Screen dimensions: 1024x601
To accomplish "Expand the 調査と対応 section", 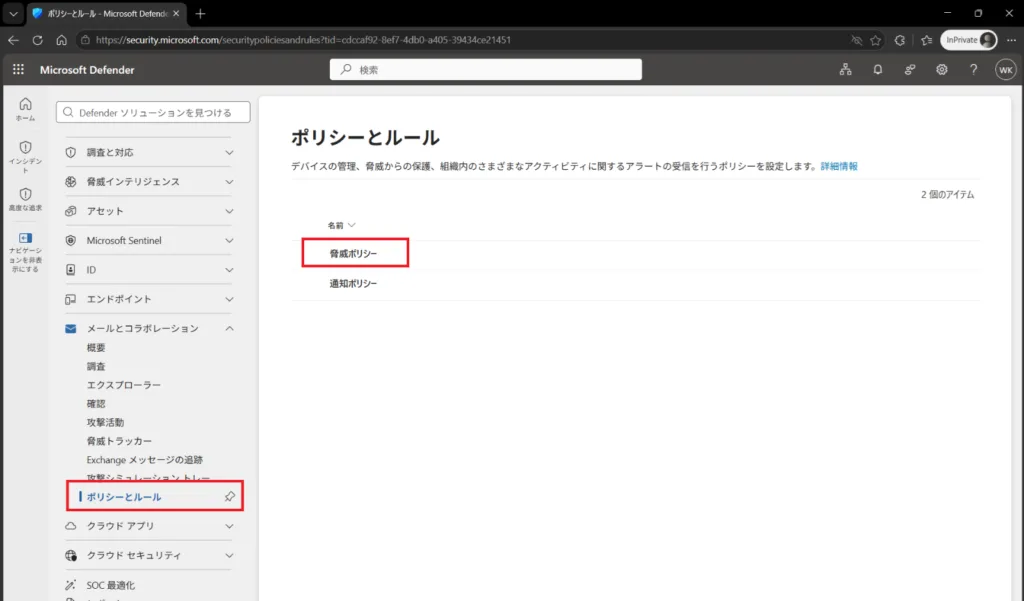I will coord(149,152).
